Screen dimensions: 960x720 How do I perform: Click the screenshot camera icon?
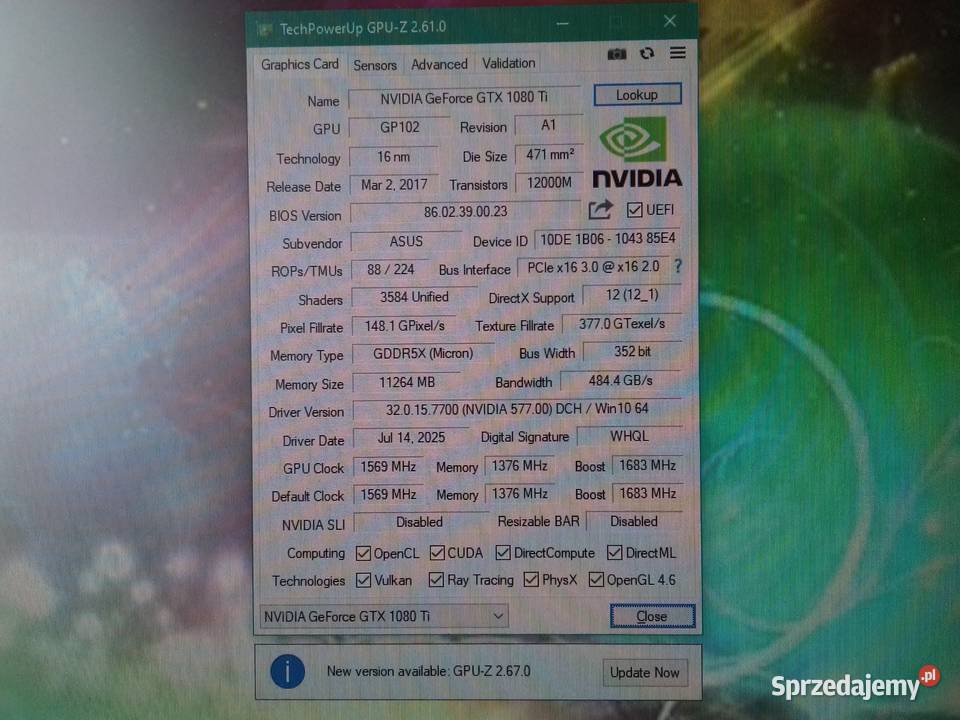(617, 54)
